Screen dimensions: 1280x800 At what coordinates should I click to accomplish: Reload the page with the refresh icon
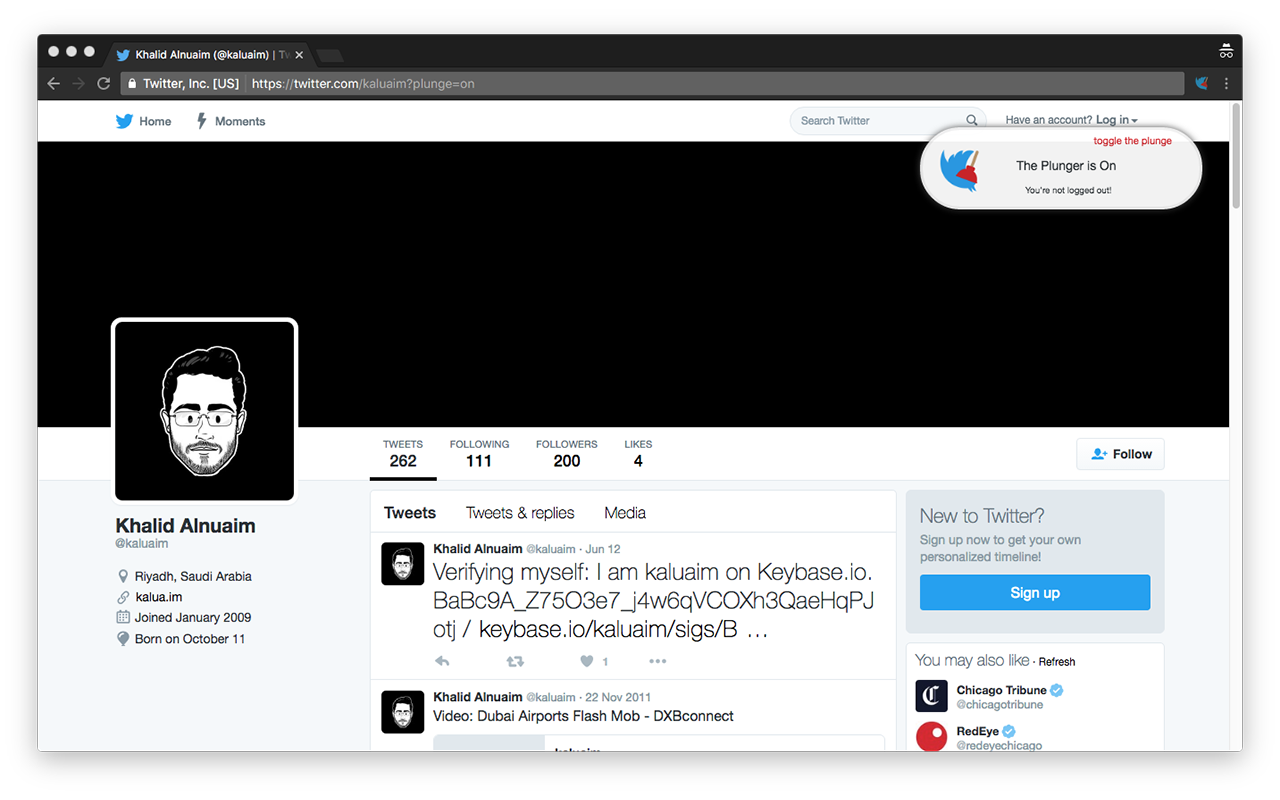pos(103,84)
